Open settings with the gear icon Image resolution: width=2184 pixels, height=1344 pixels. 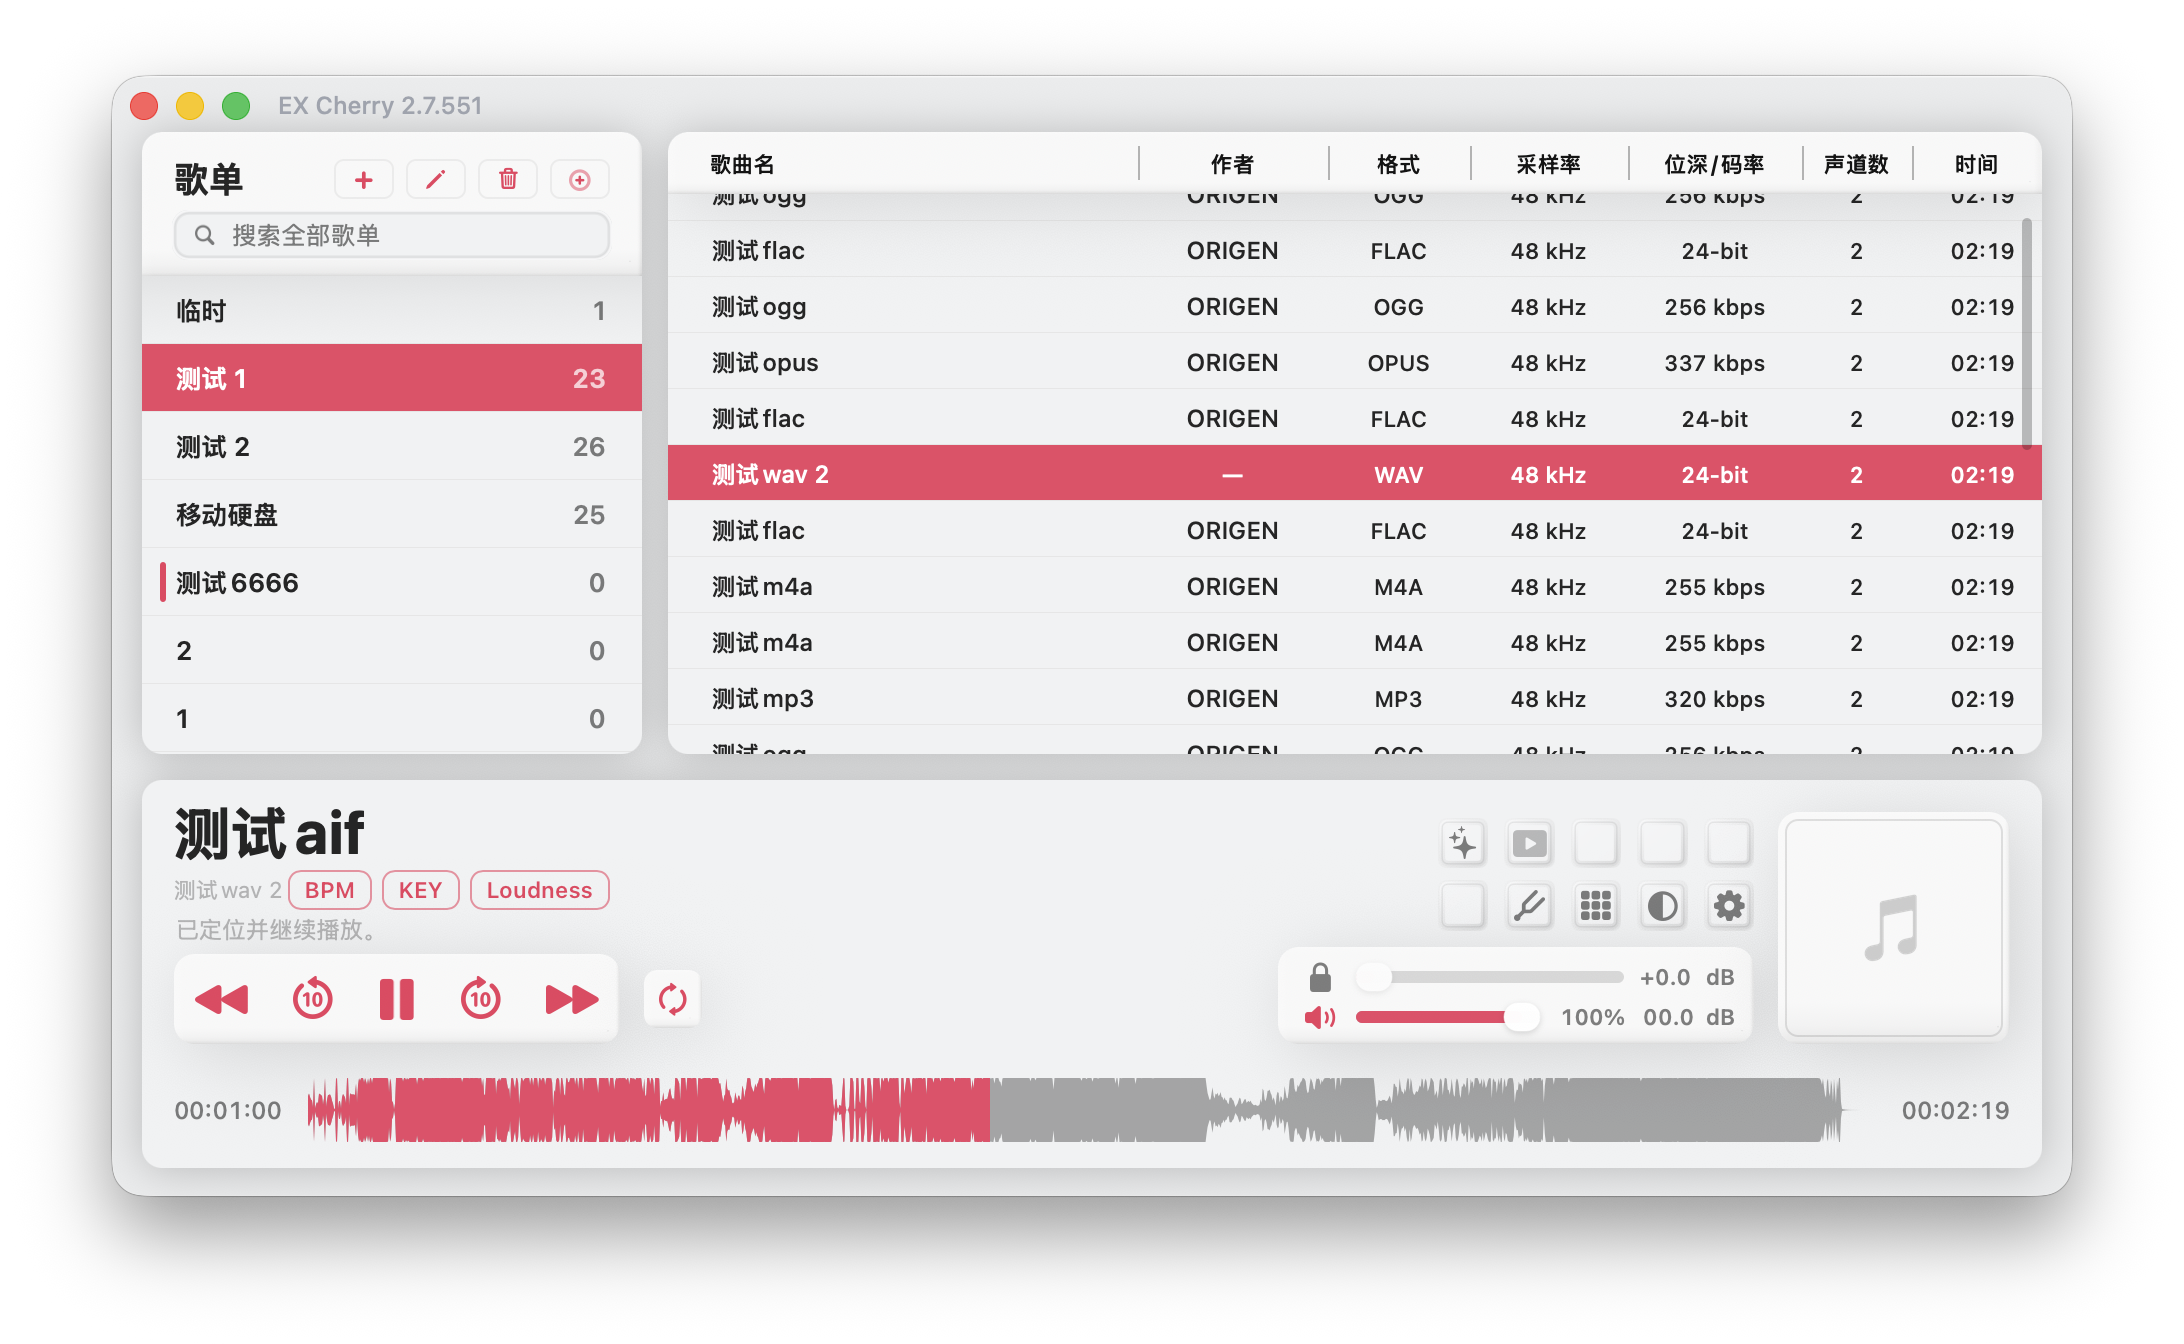pos(1729,906)
